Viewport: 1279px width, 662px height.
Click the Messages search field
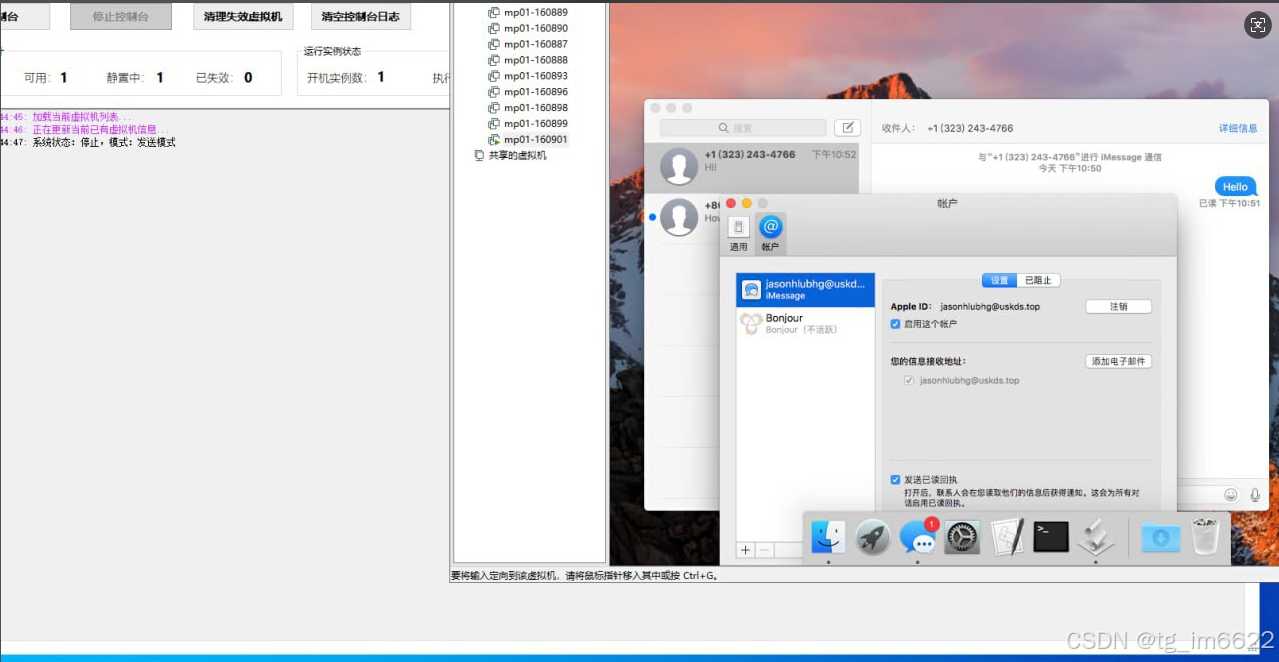tap(743, 128)
